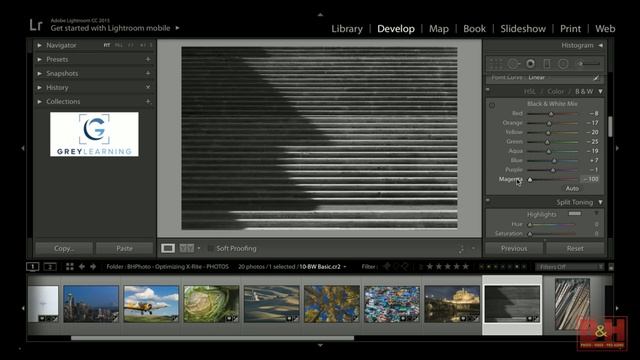Click the Previous button
This screenshot has width=640, height=360.
point(514,248)
